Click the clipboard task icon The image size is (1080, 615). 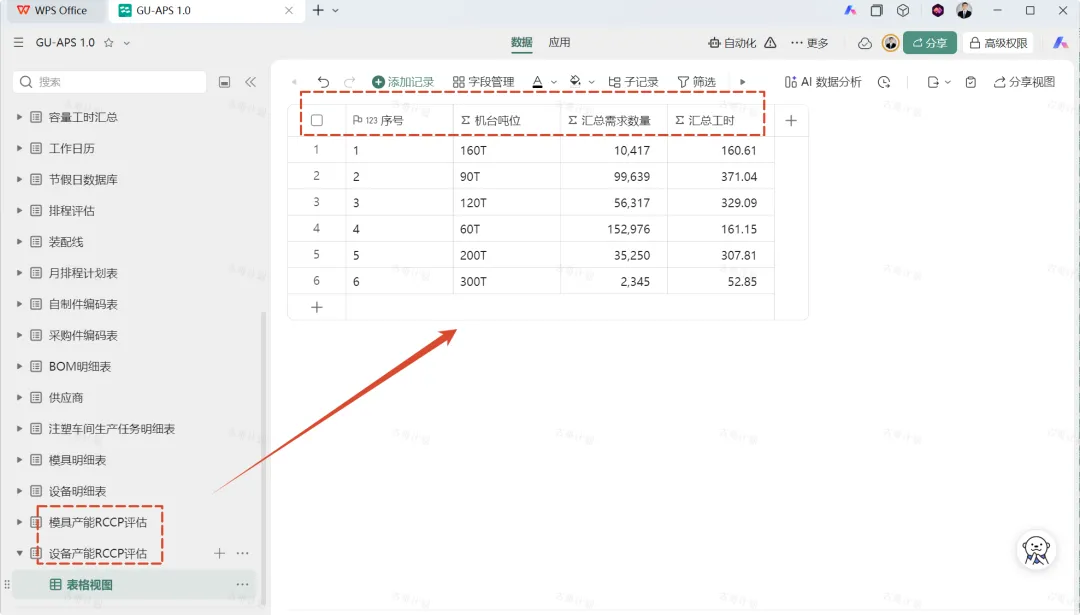[970, 82]
